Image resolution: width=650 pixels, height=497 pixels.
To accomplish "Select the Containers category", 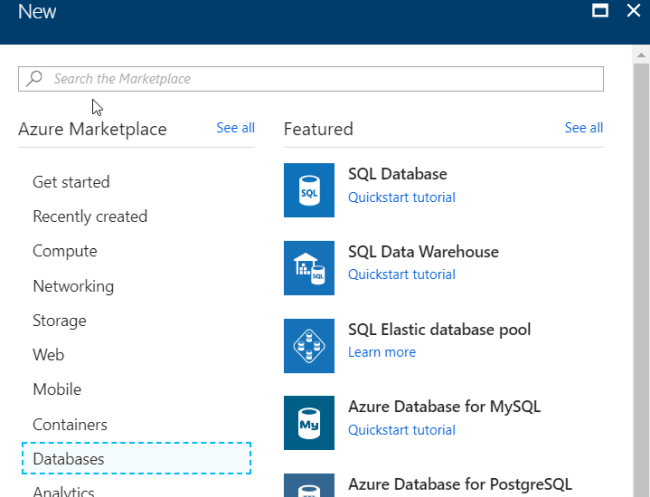I will 70,424.
